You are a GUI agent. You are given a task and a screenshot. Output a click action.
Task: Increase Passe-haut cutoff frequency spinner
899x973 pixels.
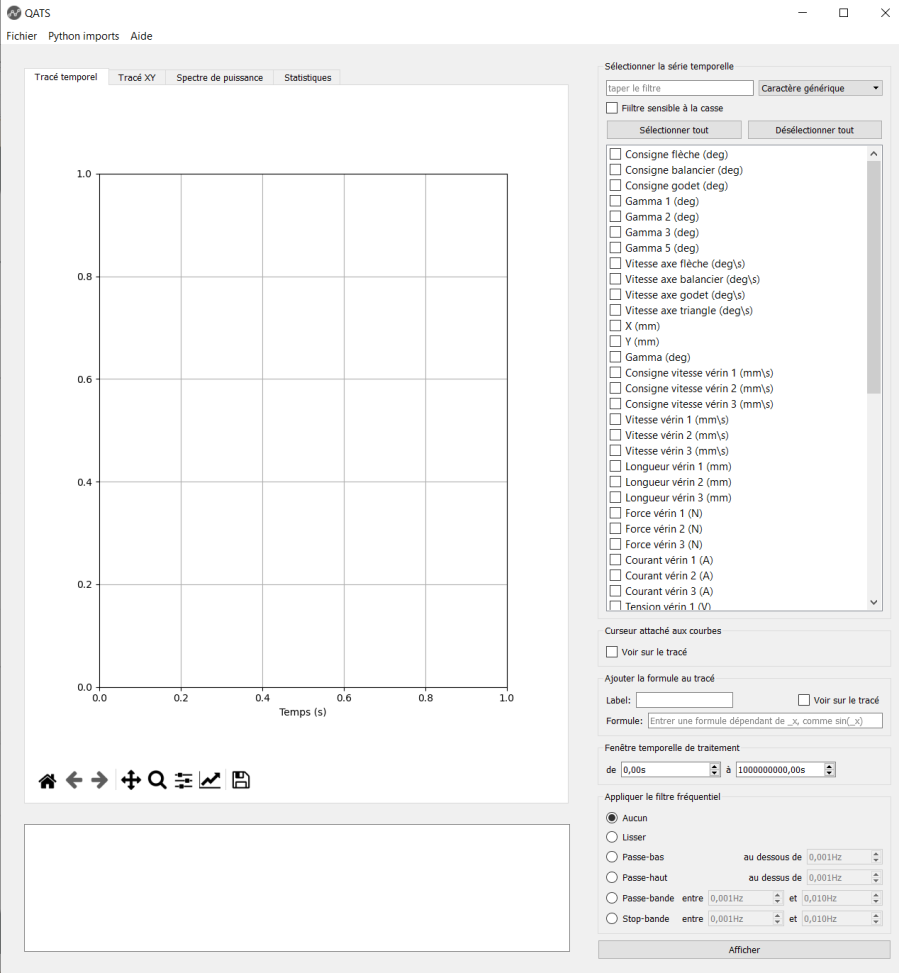(876, 874)
